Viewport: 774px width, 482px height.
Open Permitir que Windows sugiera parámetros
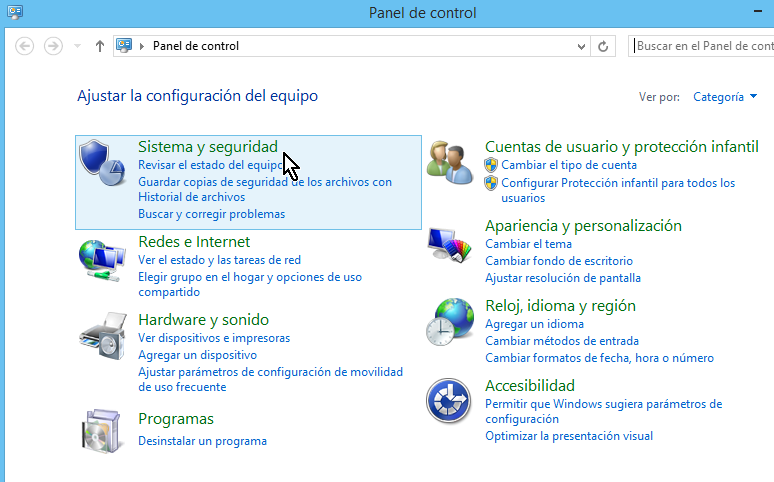coord(603,411)
